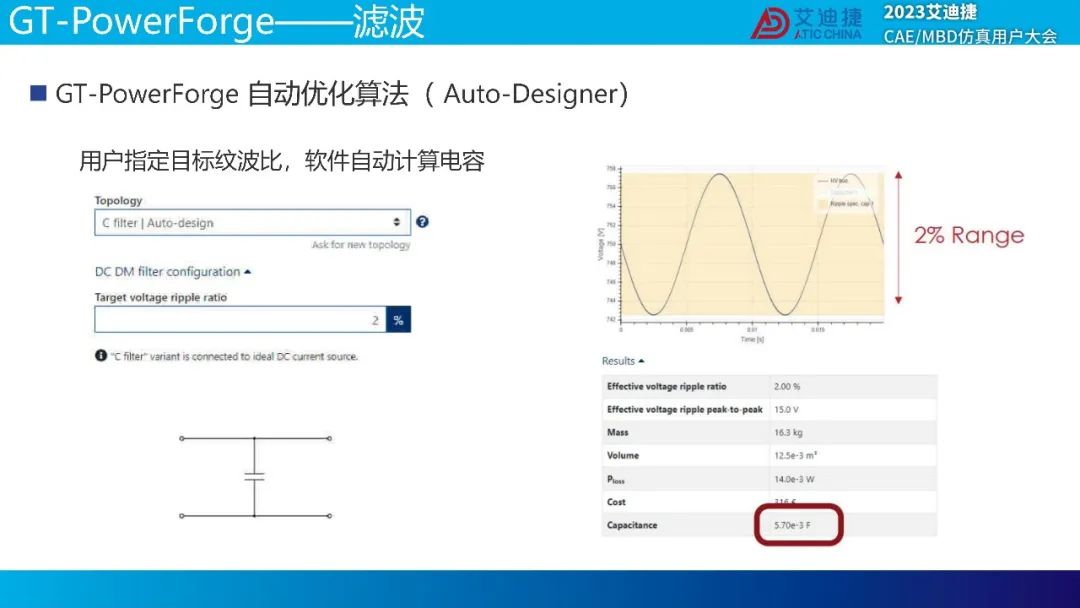Viewport: 1080px width, 608px height.
Task: Select the 12.5e-3 m³ value
Action: 796,455
